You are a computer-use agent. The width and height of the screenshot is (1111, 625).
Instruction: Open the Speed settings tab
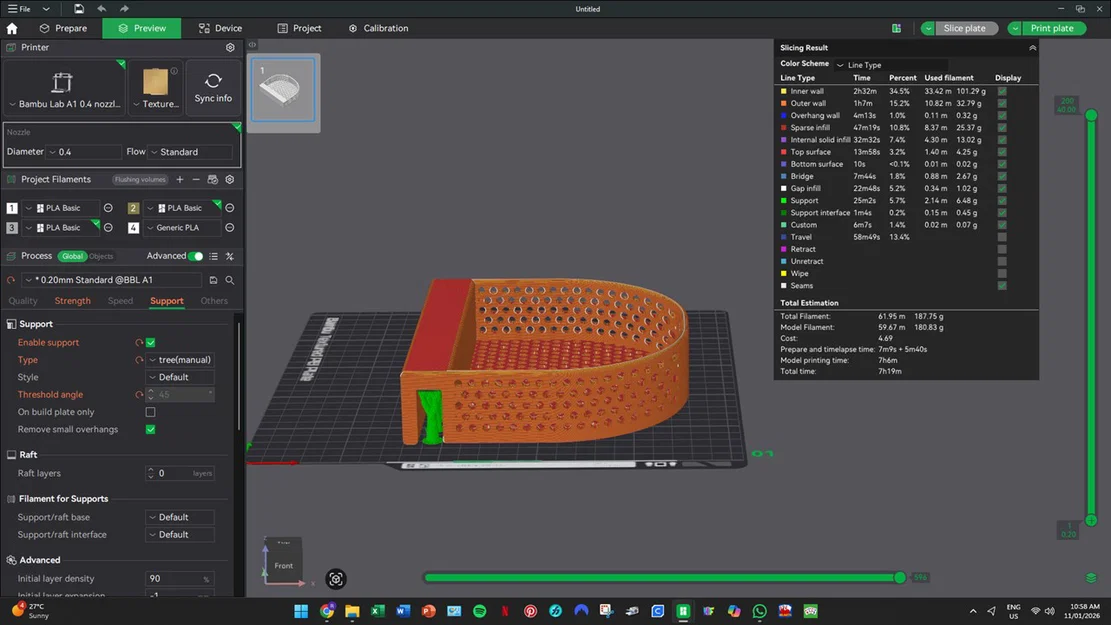click(x=120, y=300)
